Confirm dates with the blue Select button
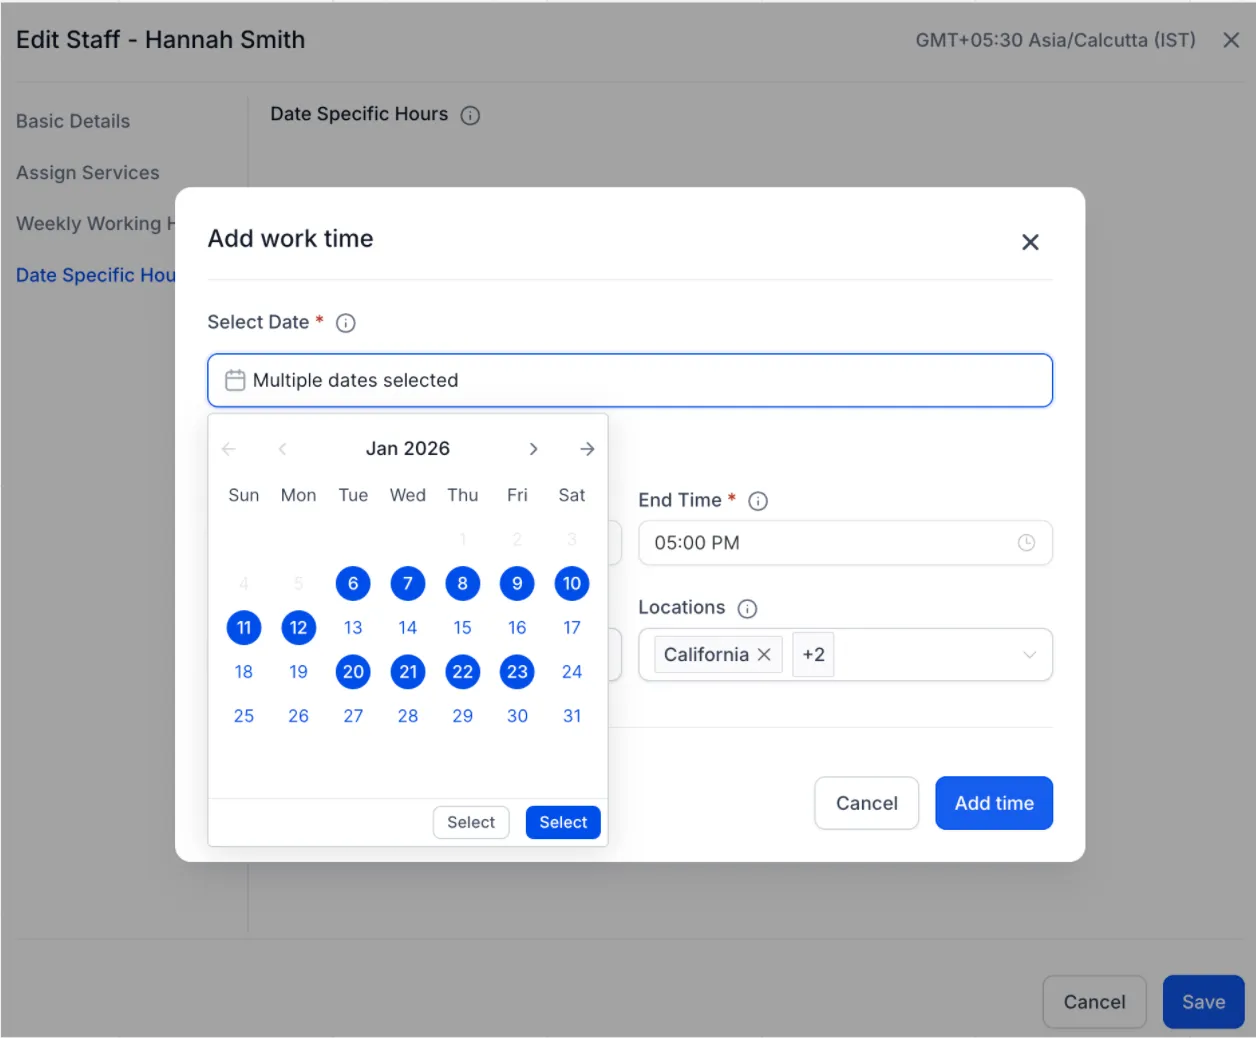The height and width of the screenshot is (1038, 1256). [563, 822]
